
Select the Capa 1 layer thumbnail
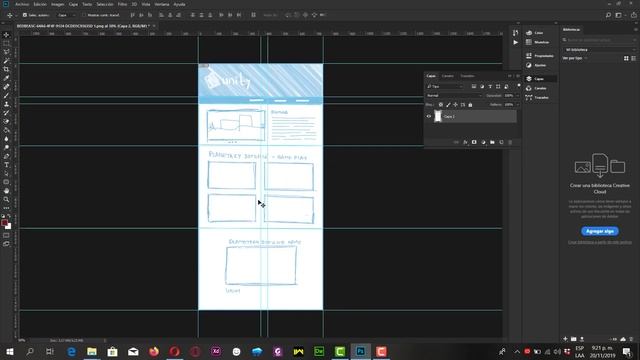438,116
